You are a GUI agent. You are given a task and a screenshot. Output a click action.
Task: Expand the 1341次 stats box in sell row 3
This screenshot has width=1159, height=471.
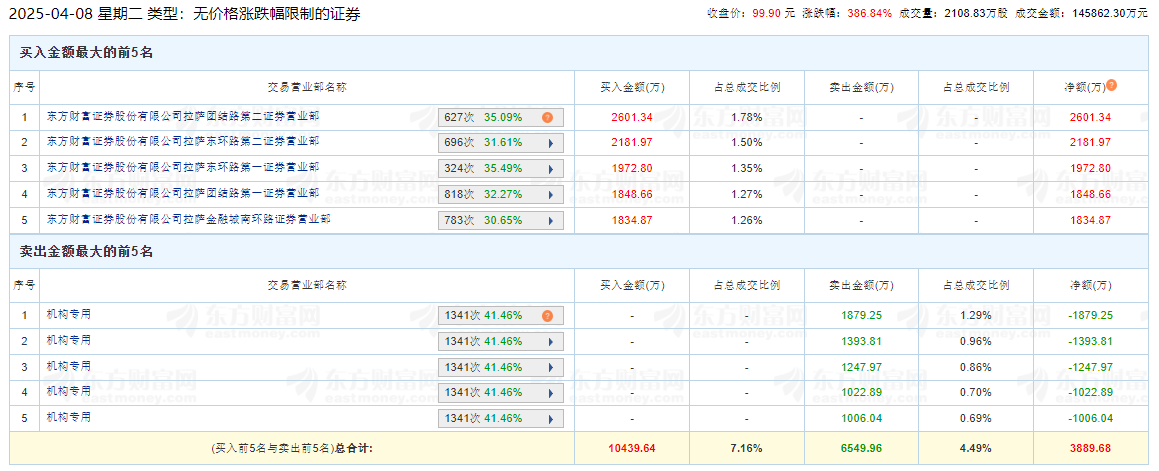pos(500,367)
